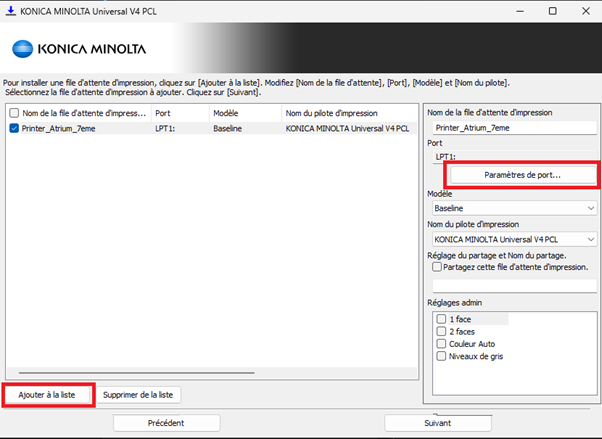Screen dimensions: 602x439
Task: Check the 1 face admin setting
Action: pyautogui.click(x=441, y=318)
